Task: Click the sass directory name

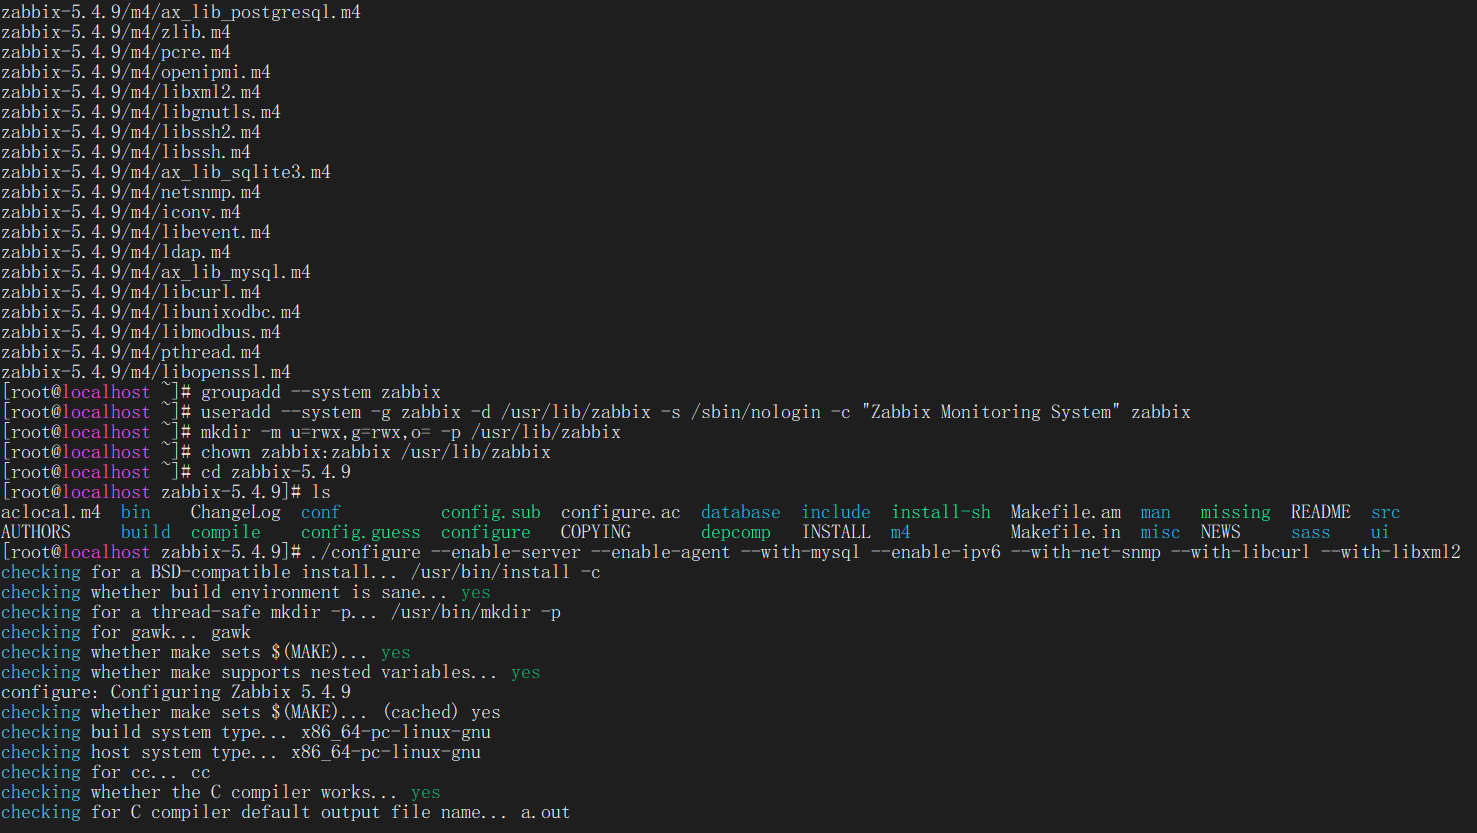Action: [x=1310, y=531]
